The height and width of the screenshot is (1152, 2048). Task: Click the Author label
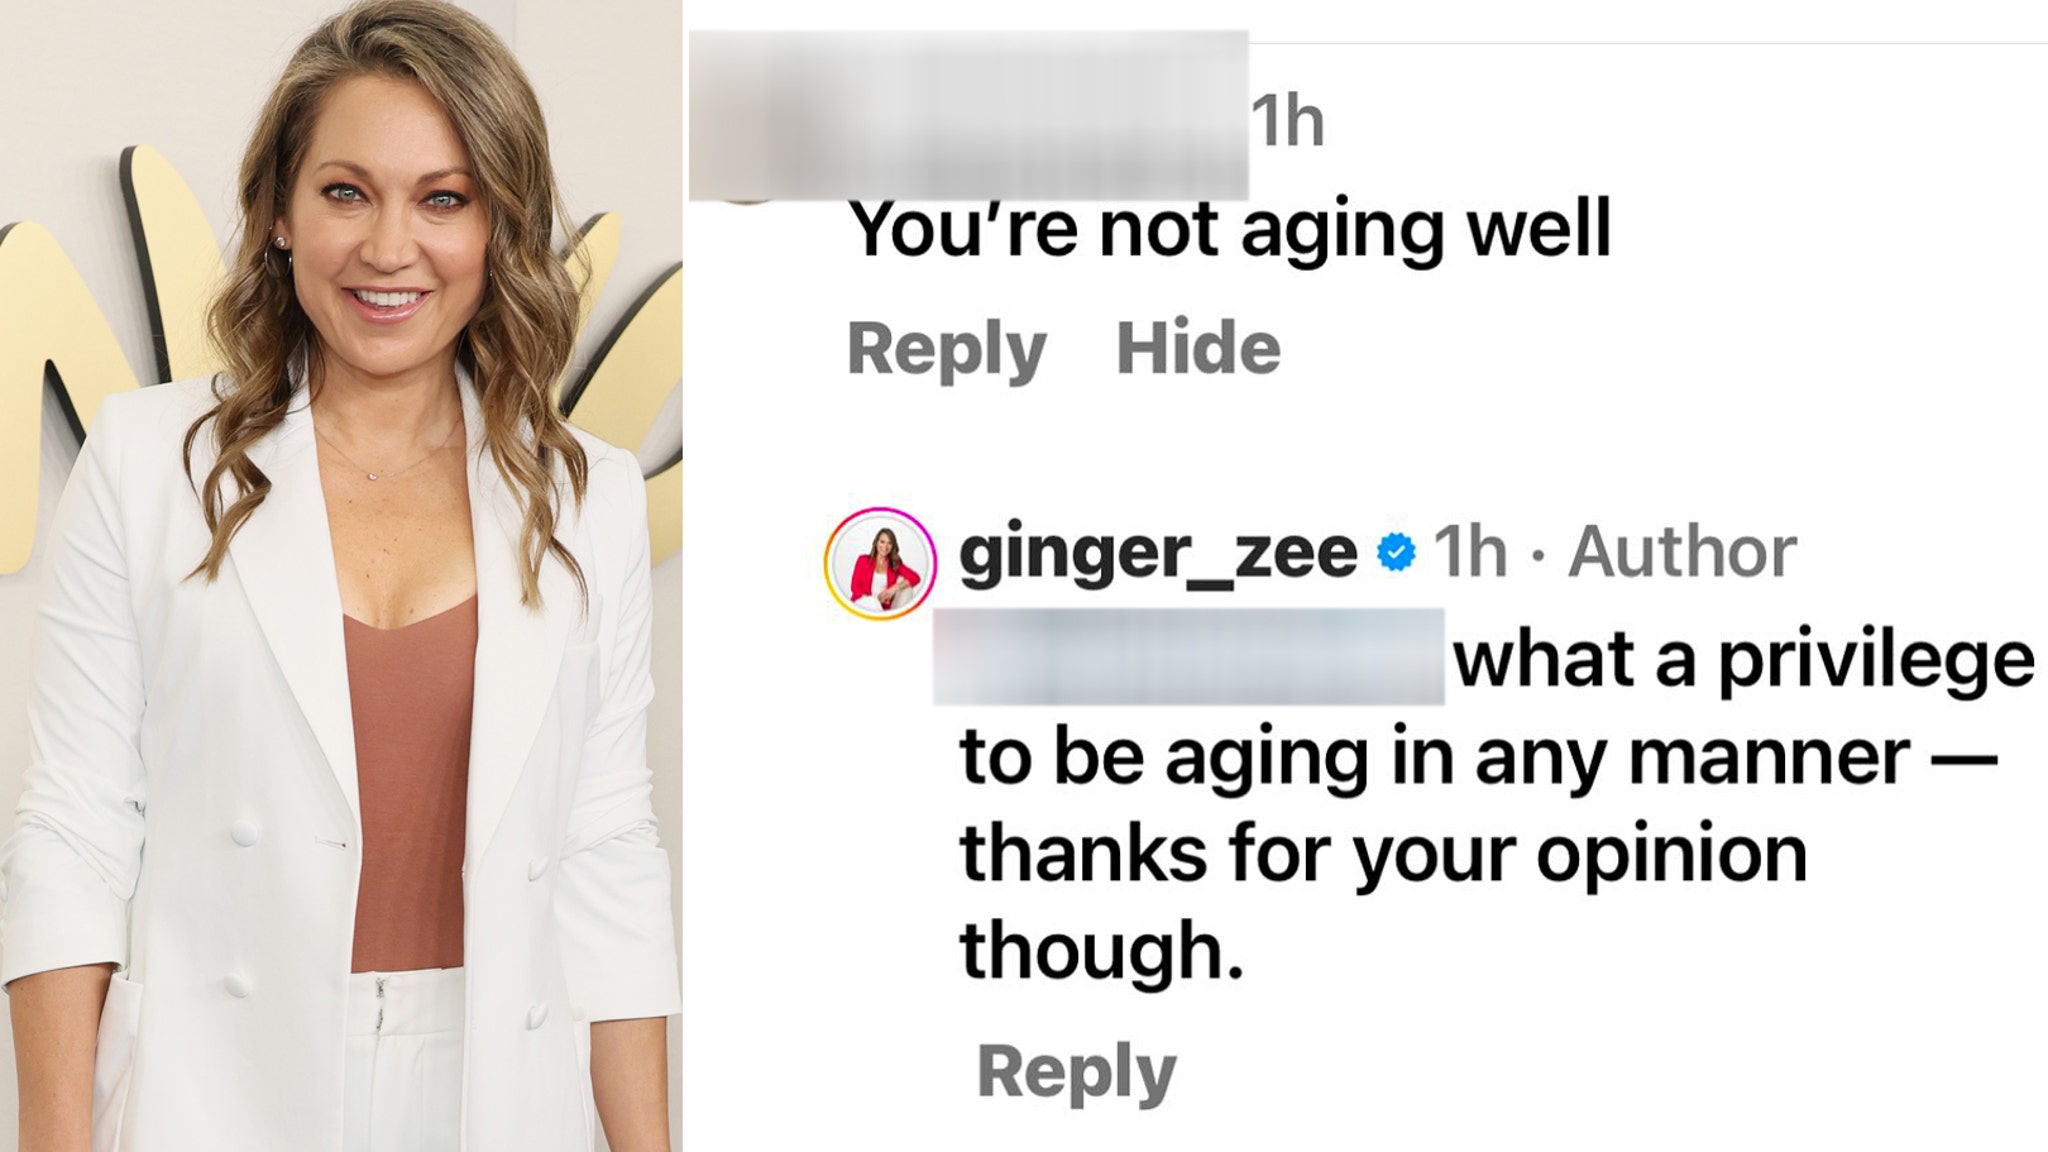1682,552
